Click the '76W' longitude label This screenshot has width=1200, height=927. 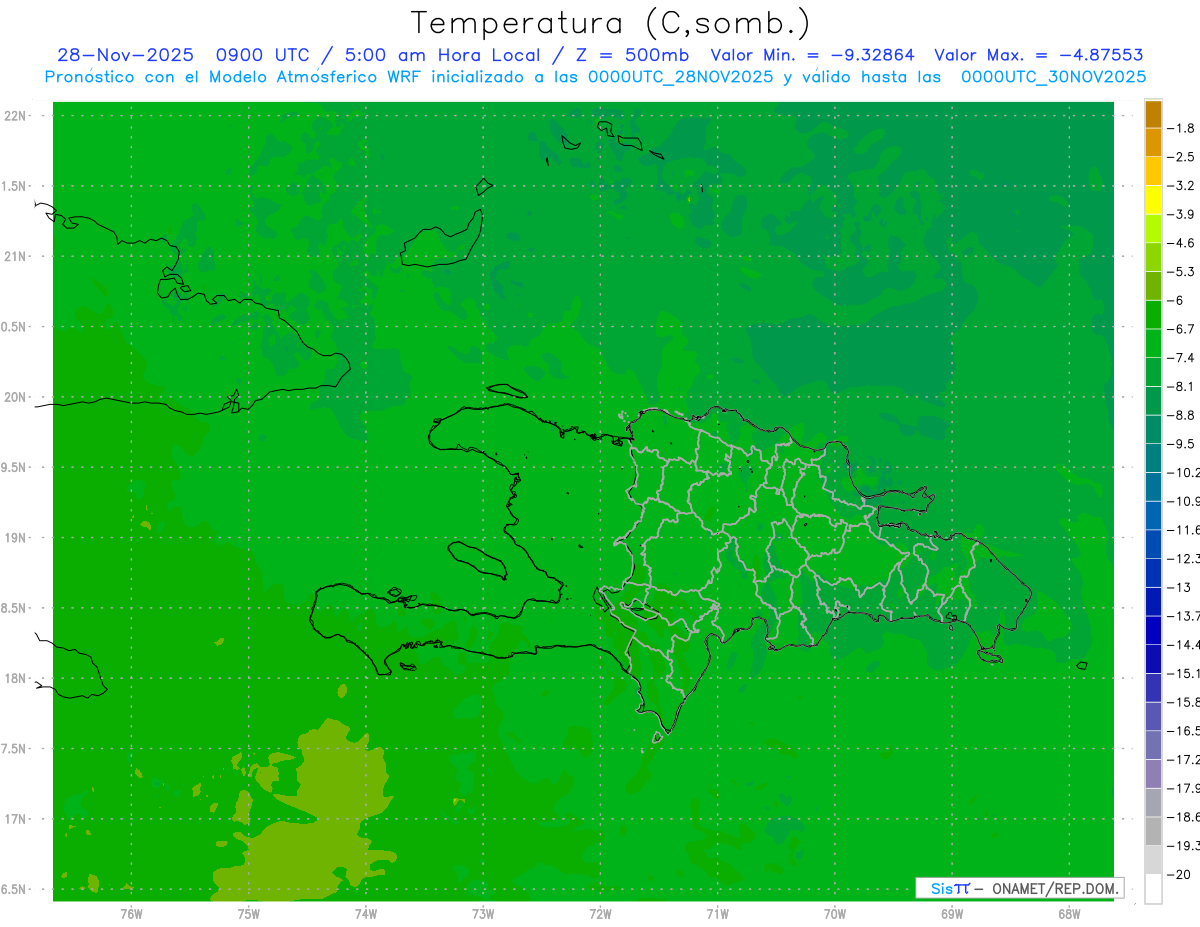(131, 913)
